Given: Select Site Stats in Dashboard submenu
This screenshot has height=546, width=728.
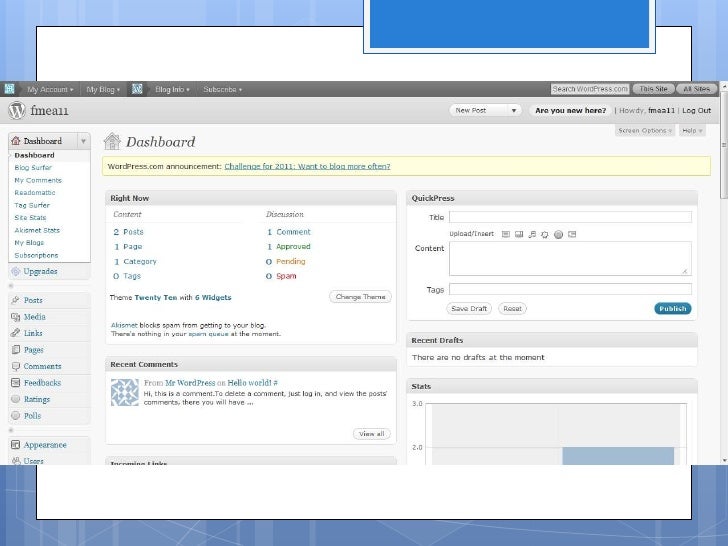Looking at the screenshot, I should click(x=30, y=217).
